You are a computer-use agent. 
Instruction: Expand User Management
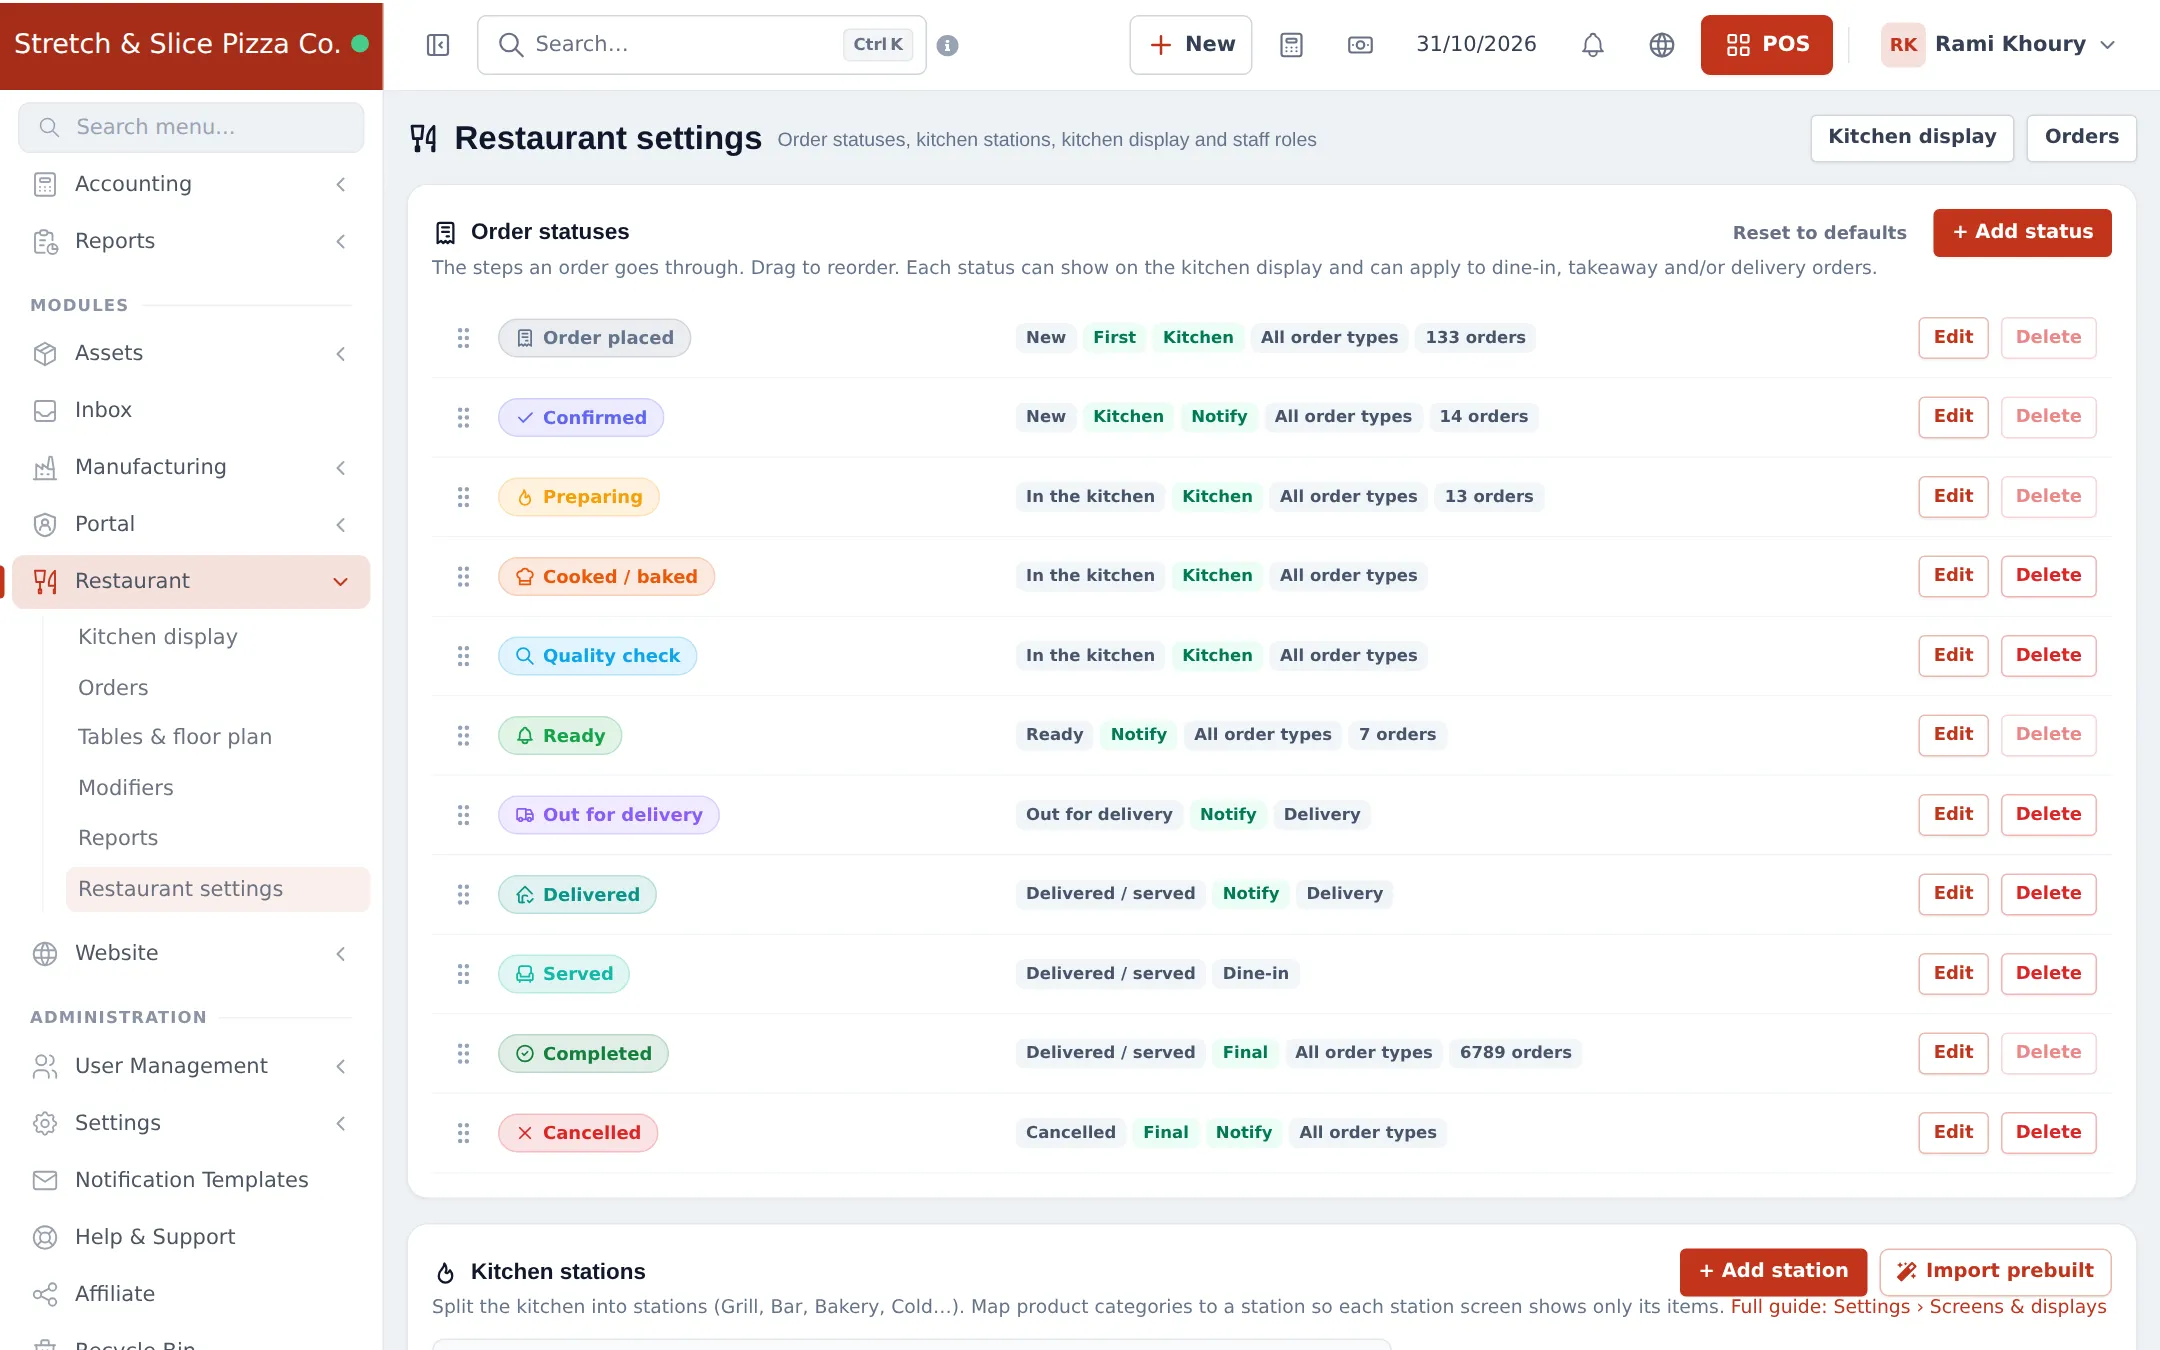pos(341,1066)
